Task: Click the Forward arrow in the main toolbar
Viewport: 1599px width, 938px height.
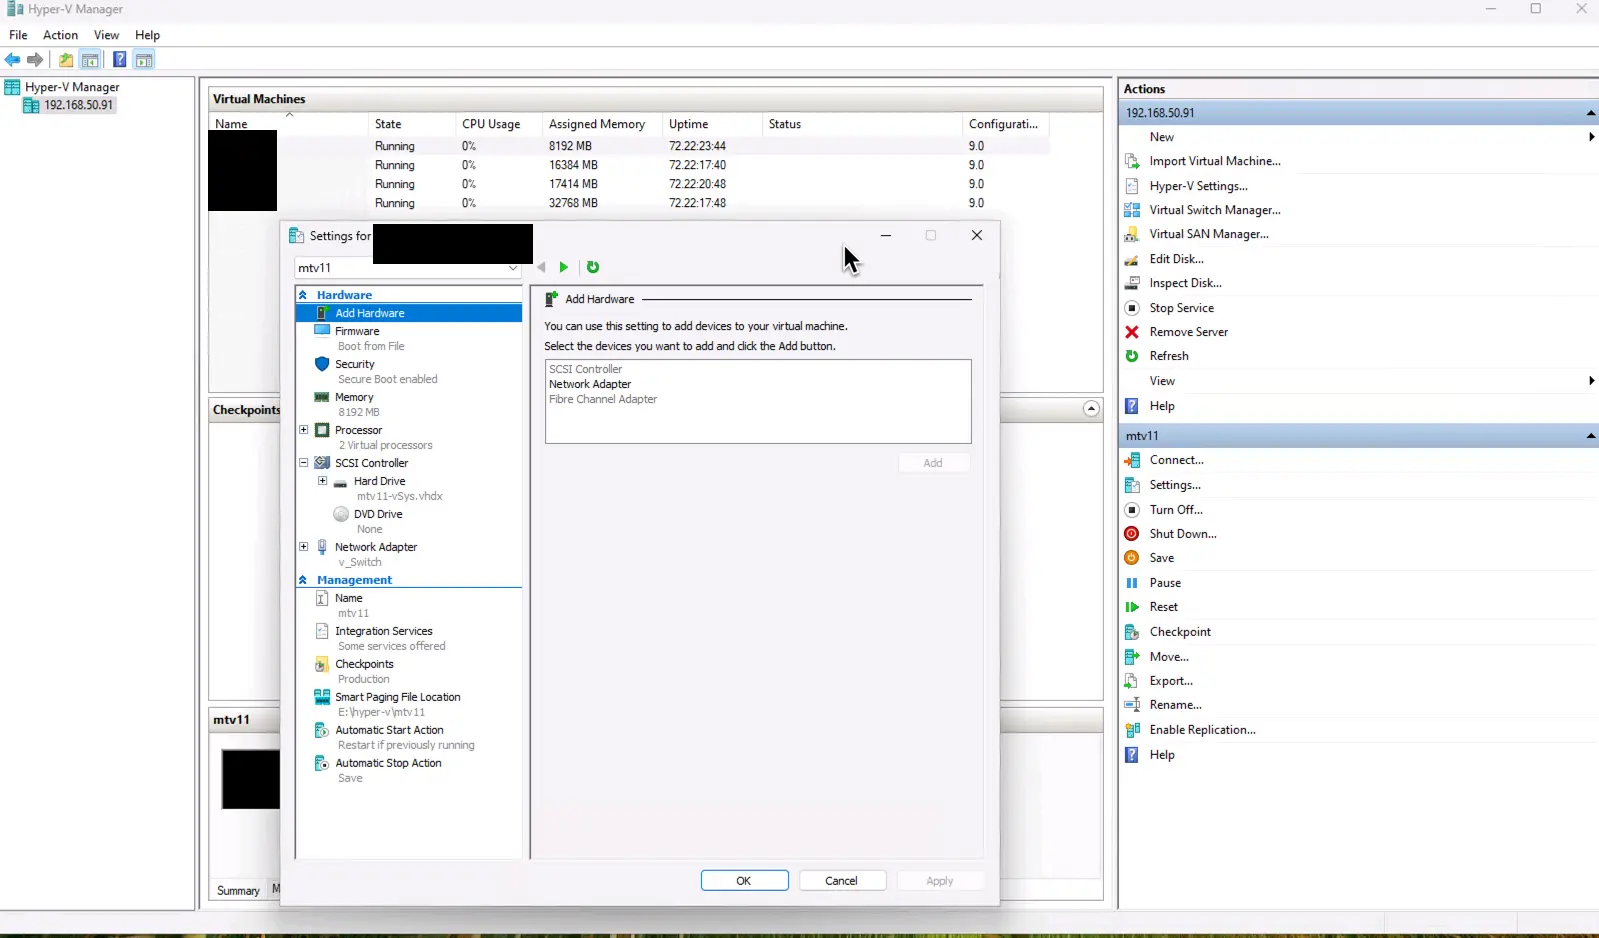Action: pos(35,60)
